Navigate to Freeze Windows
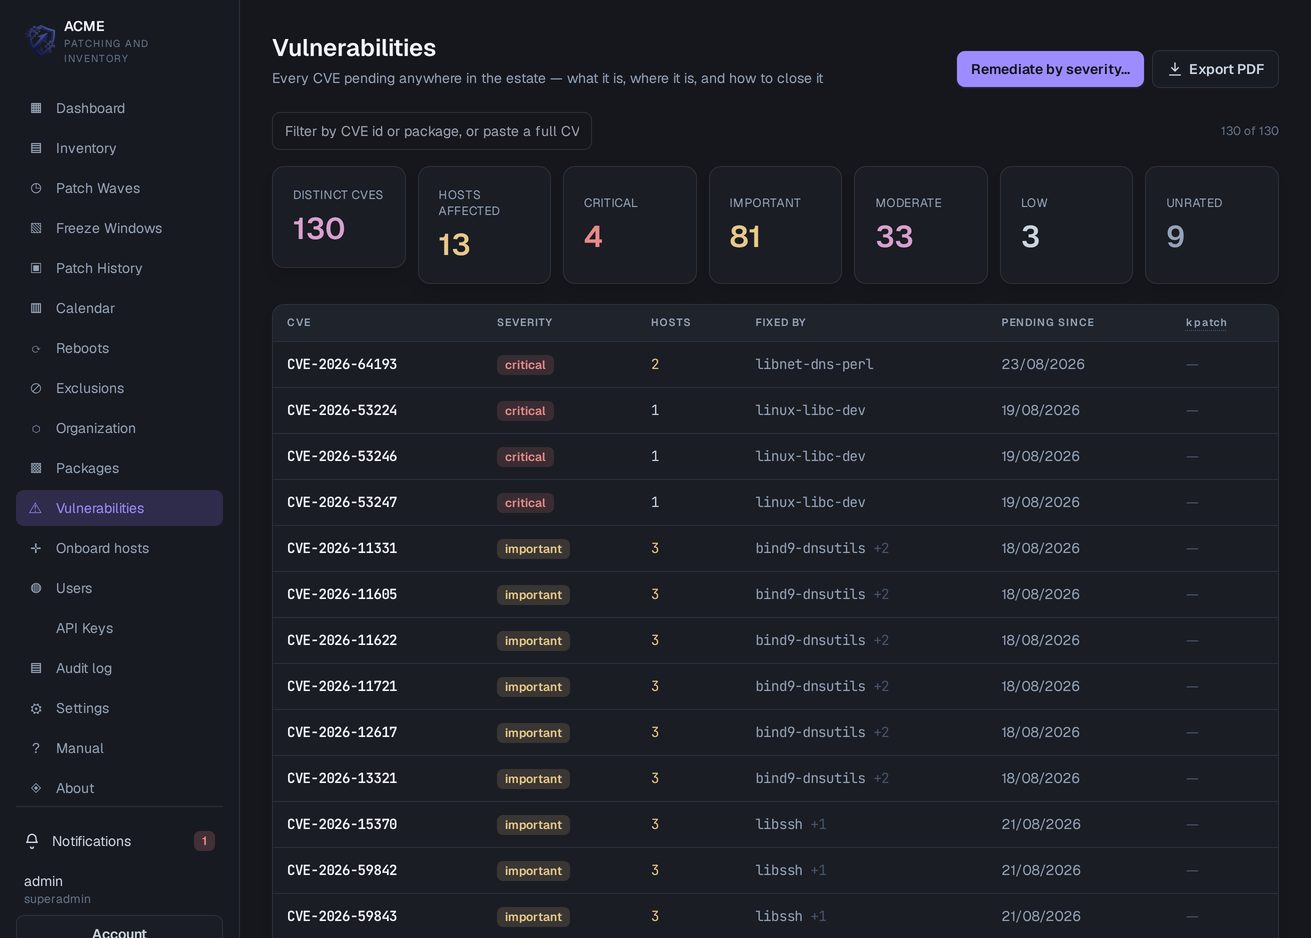 119,228
